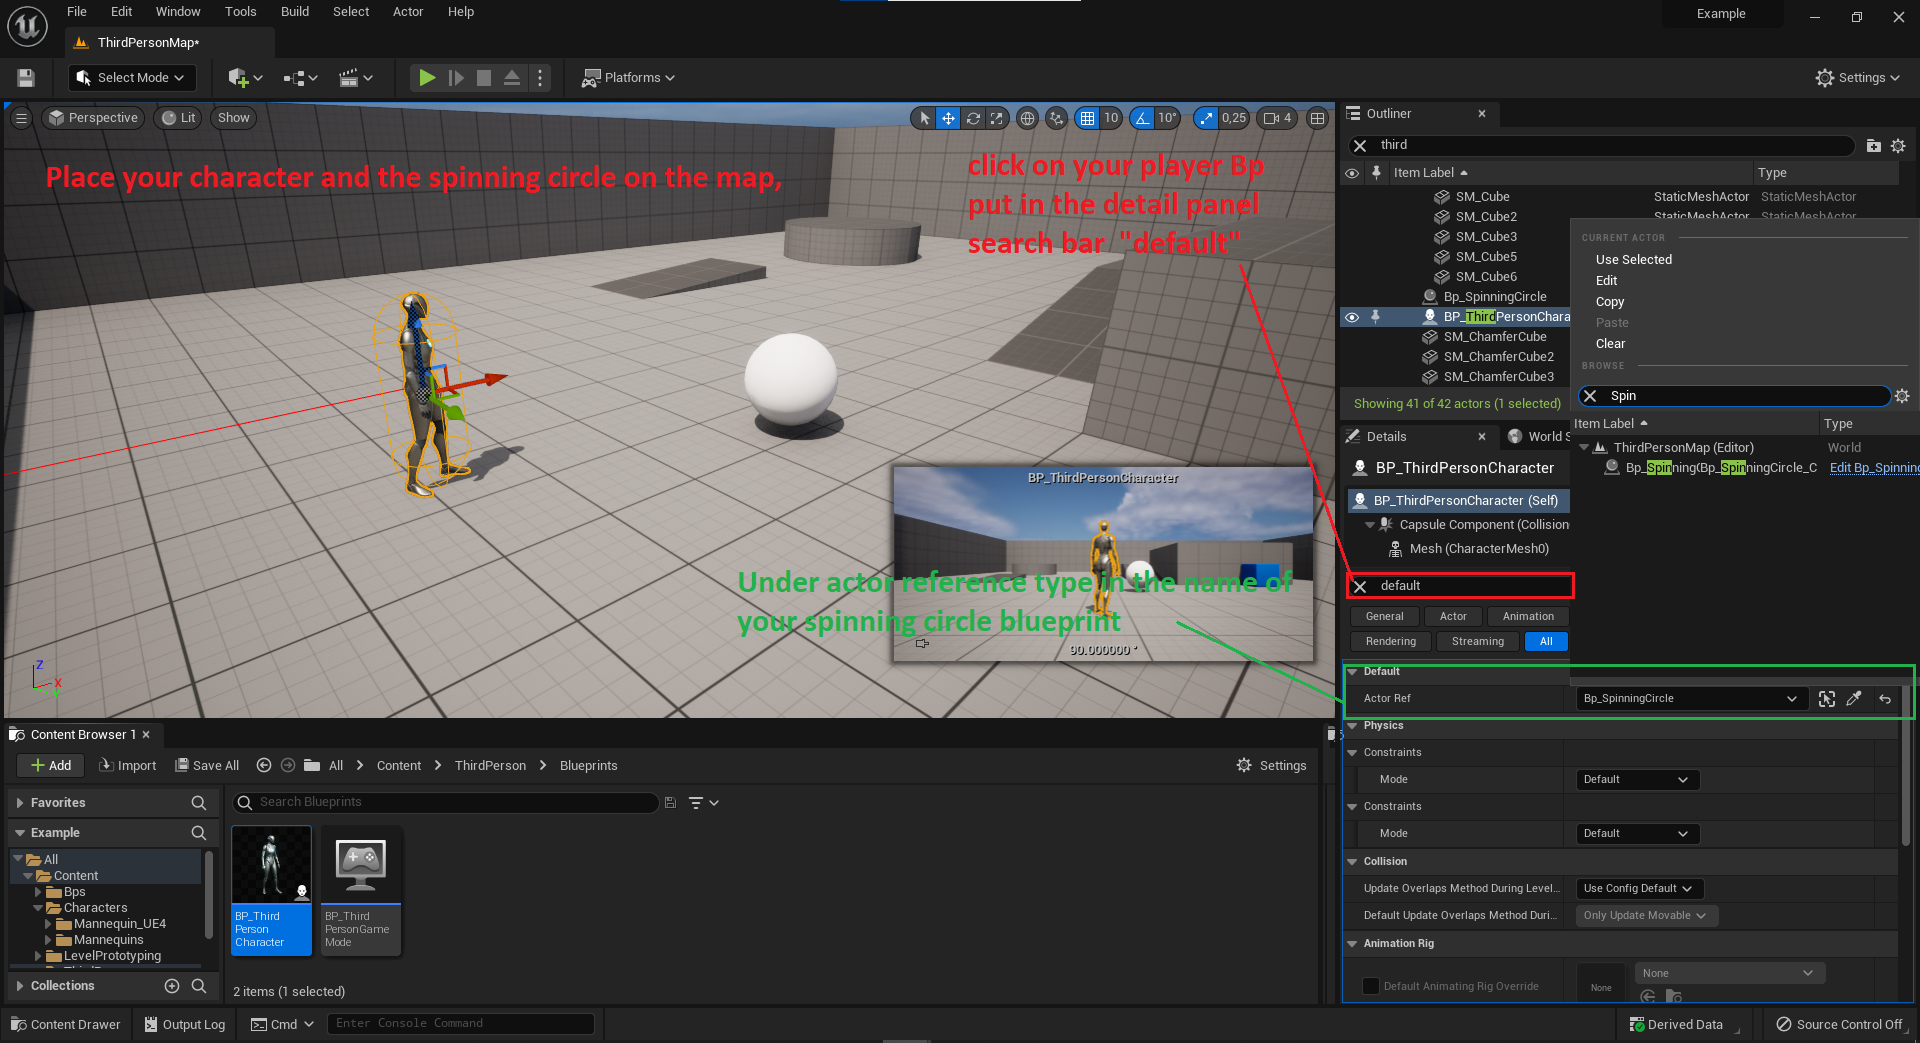Open scale snap value 0,25 menu
Screen dimensions: 1920x1043
pos(1234,118)
